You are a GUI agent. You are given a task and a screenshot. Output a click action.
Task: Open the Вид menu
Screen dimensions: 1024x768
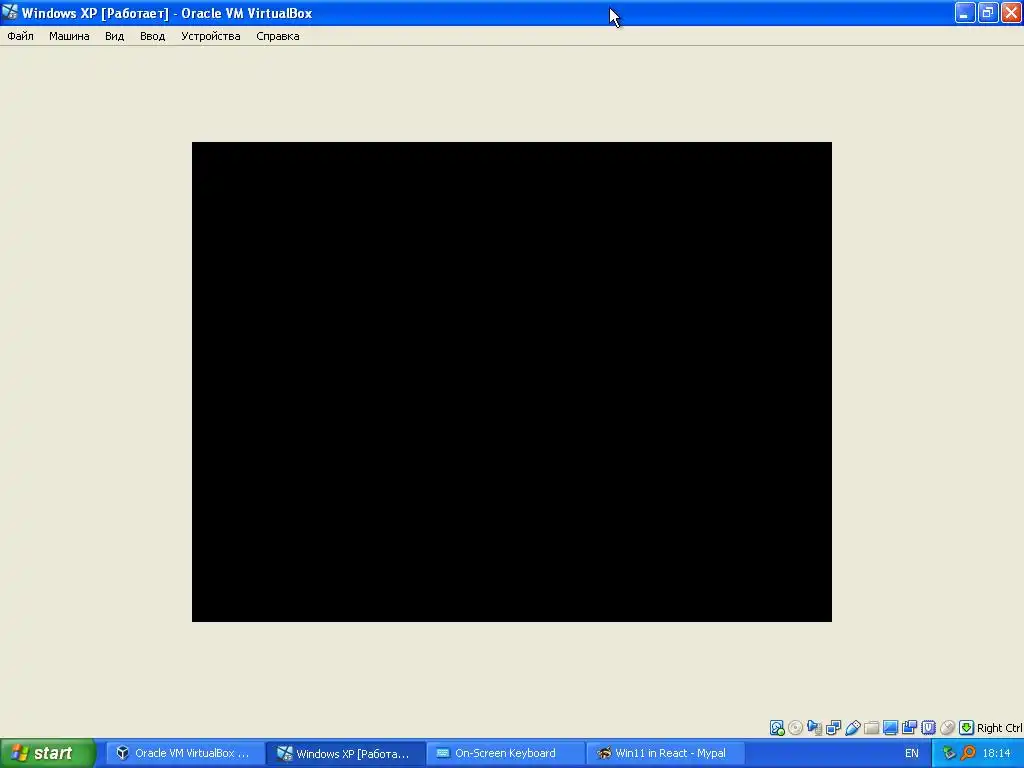114,37
